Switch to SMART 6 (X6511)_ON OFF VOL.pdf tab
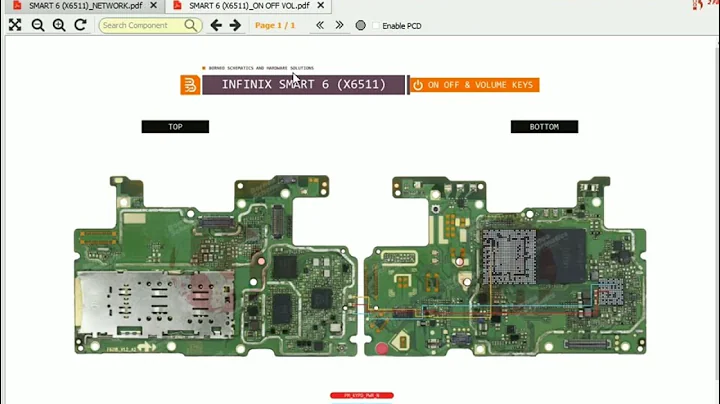 pyautogui.click(x=249, y=6)
